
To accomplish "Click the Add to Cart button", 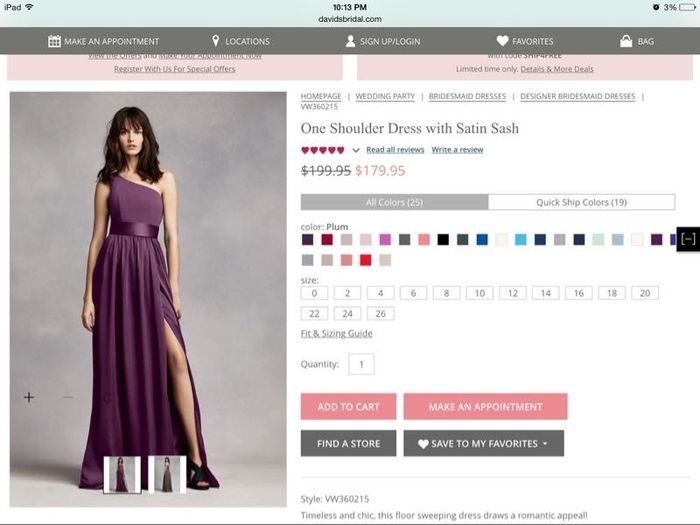I will (x=348, y=407).
